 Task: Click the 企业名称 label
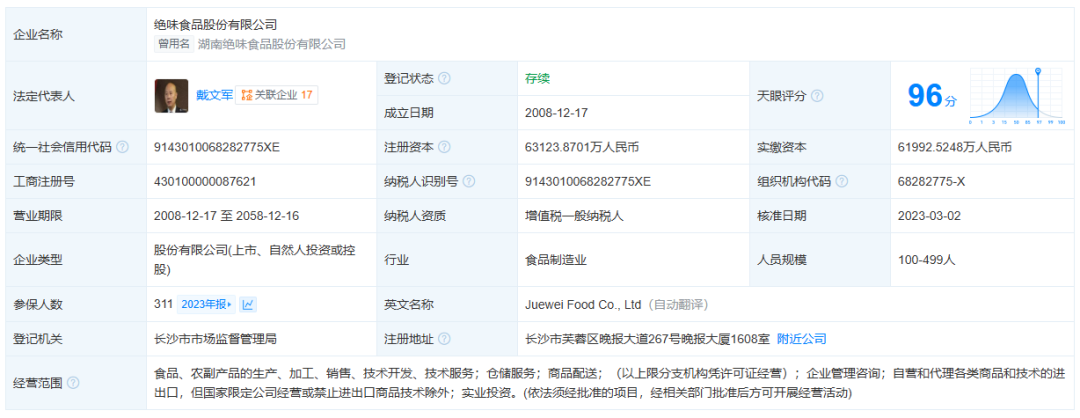click(38, 35)
